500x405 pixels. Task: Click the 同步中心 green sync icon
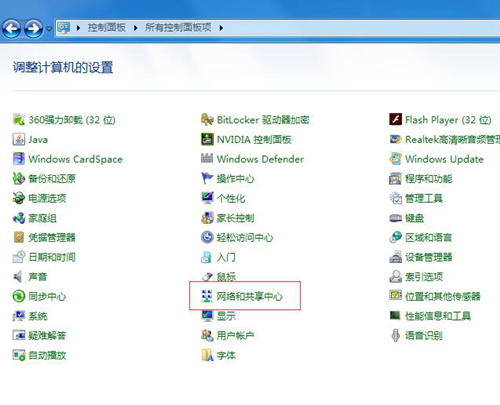coord(19,296)
